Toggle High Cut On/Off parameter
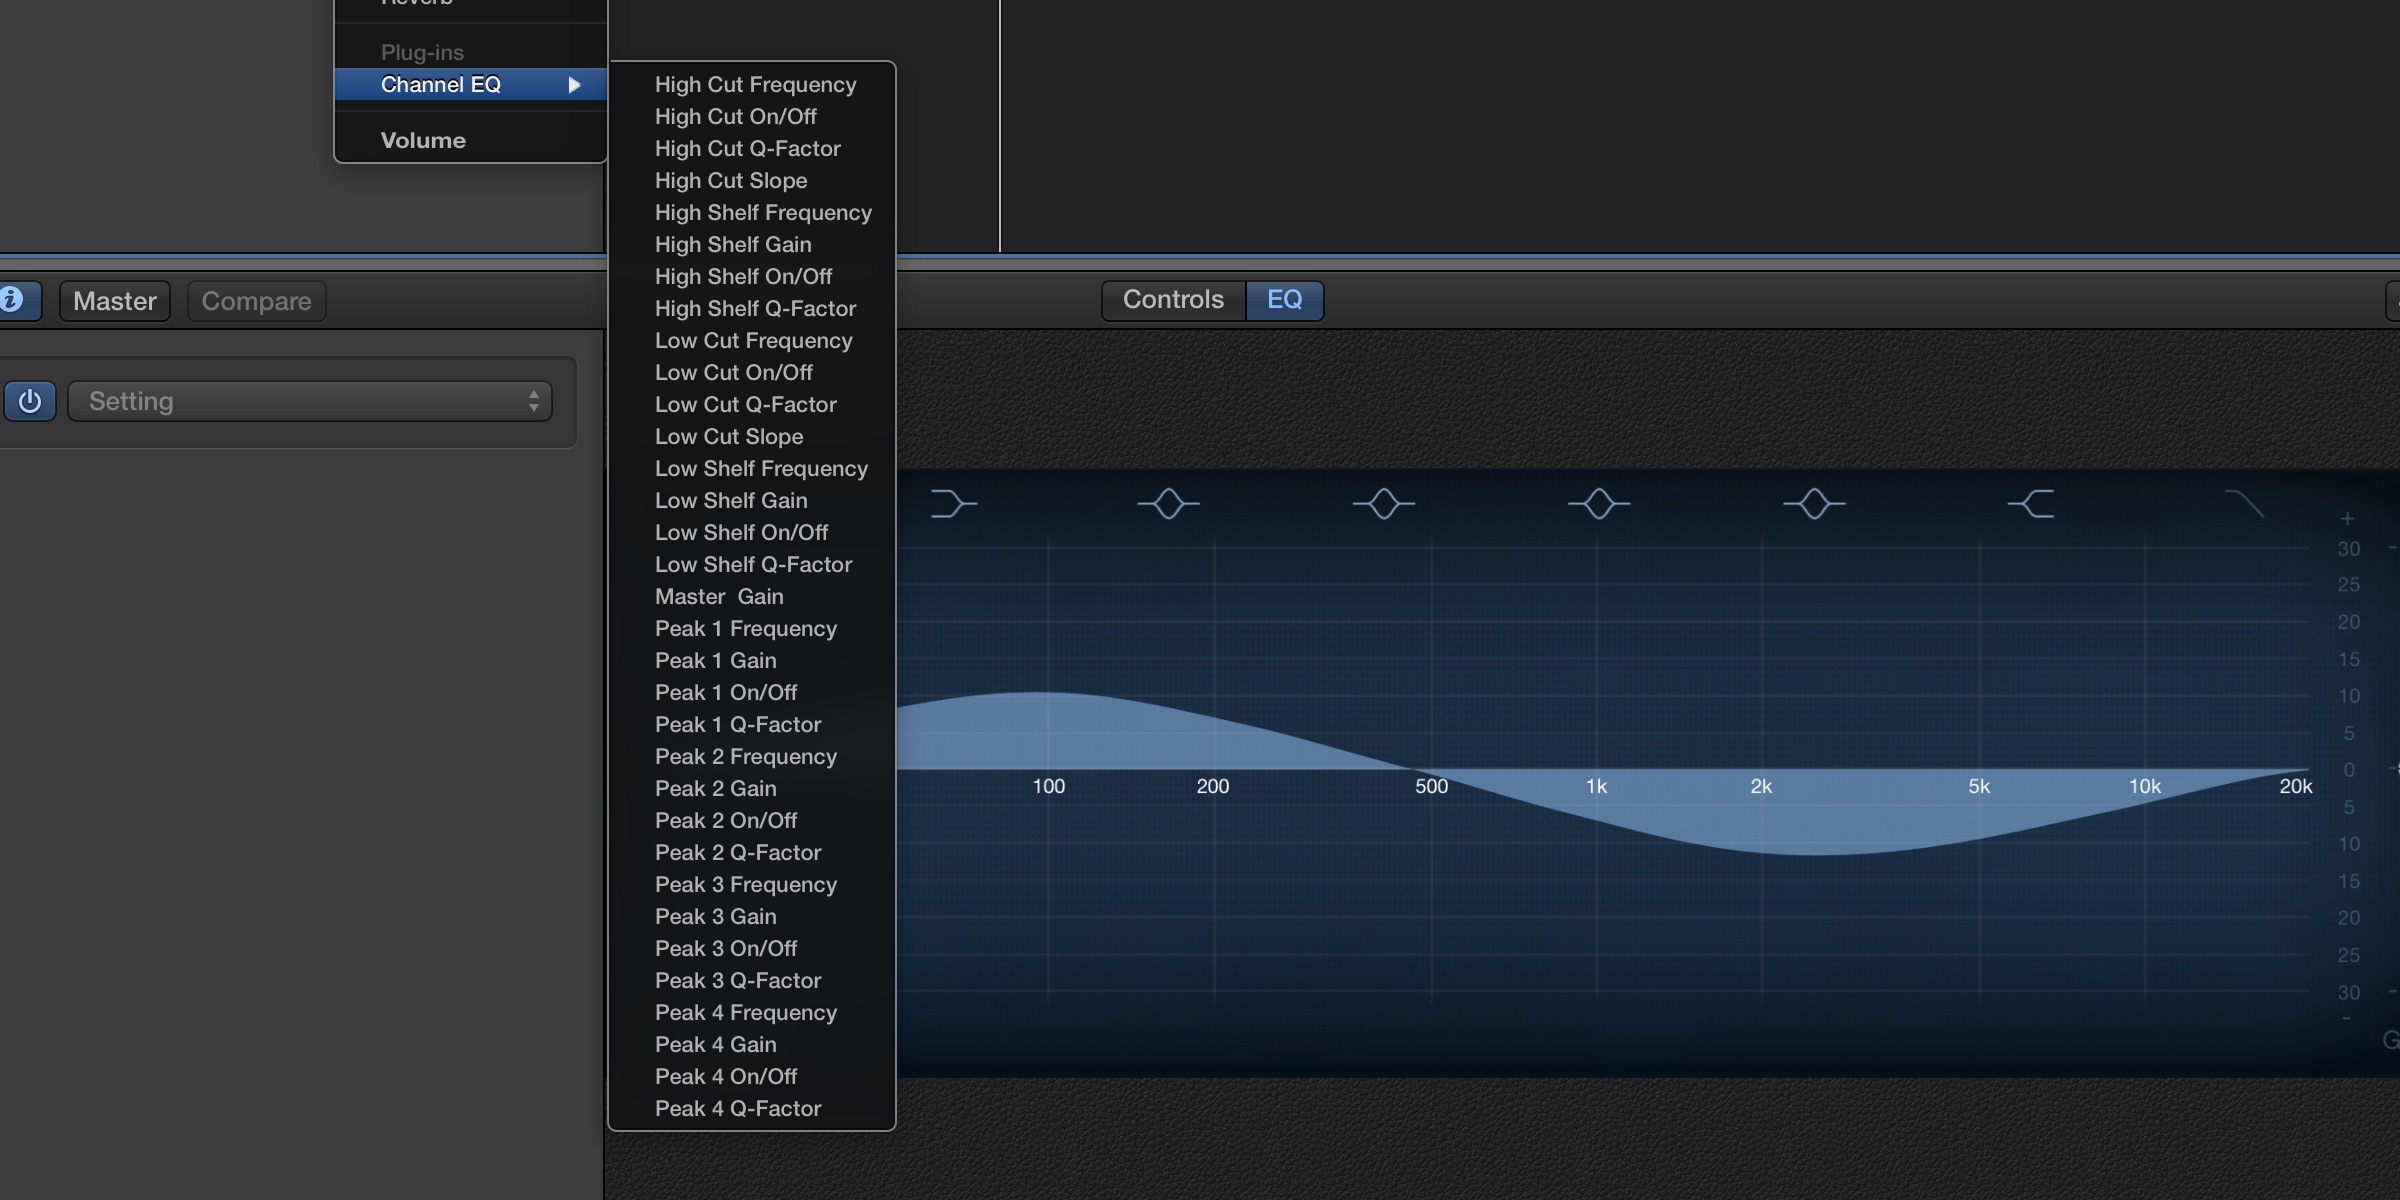The width and height of the screenshot is (2400, 1200). [735, 115]
